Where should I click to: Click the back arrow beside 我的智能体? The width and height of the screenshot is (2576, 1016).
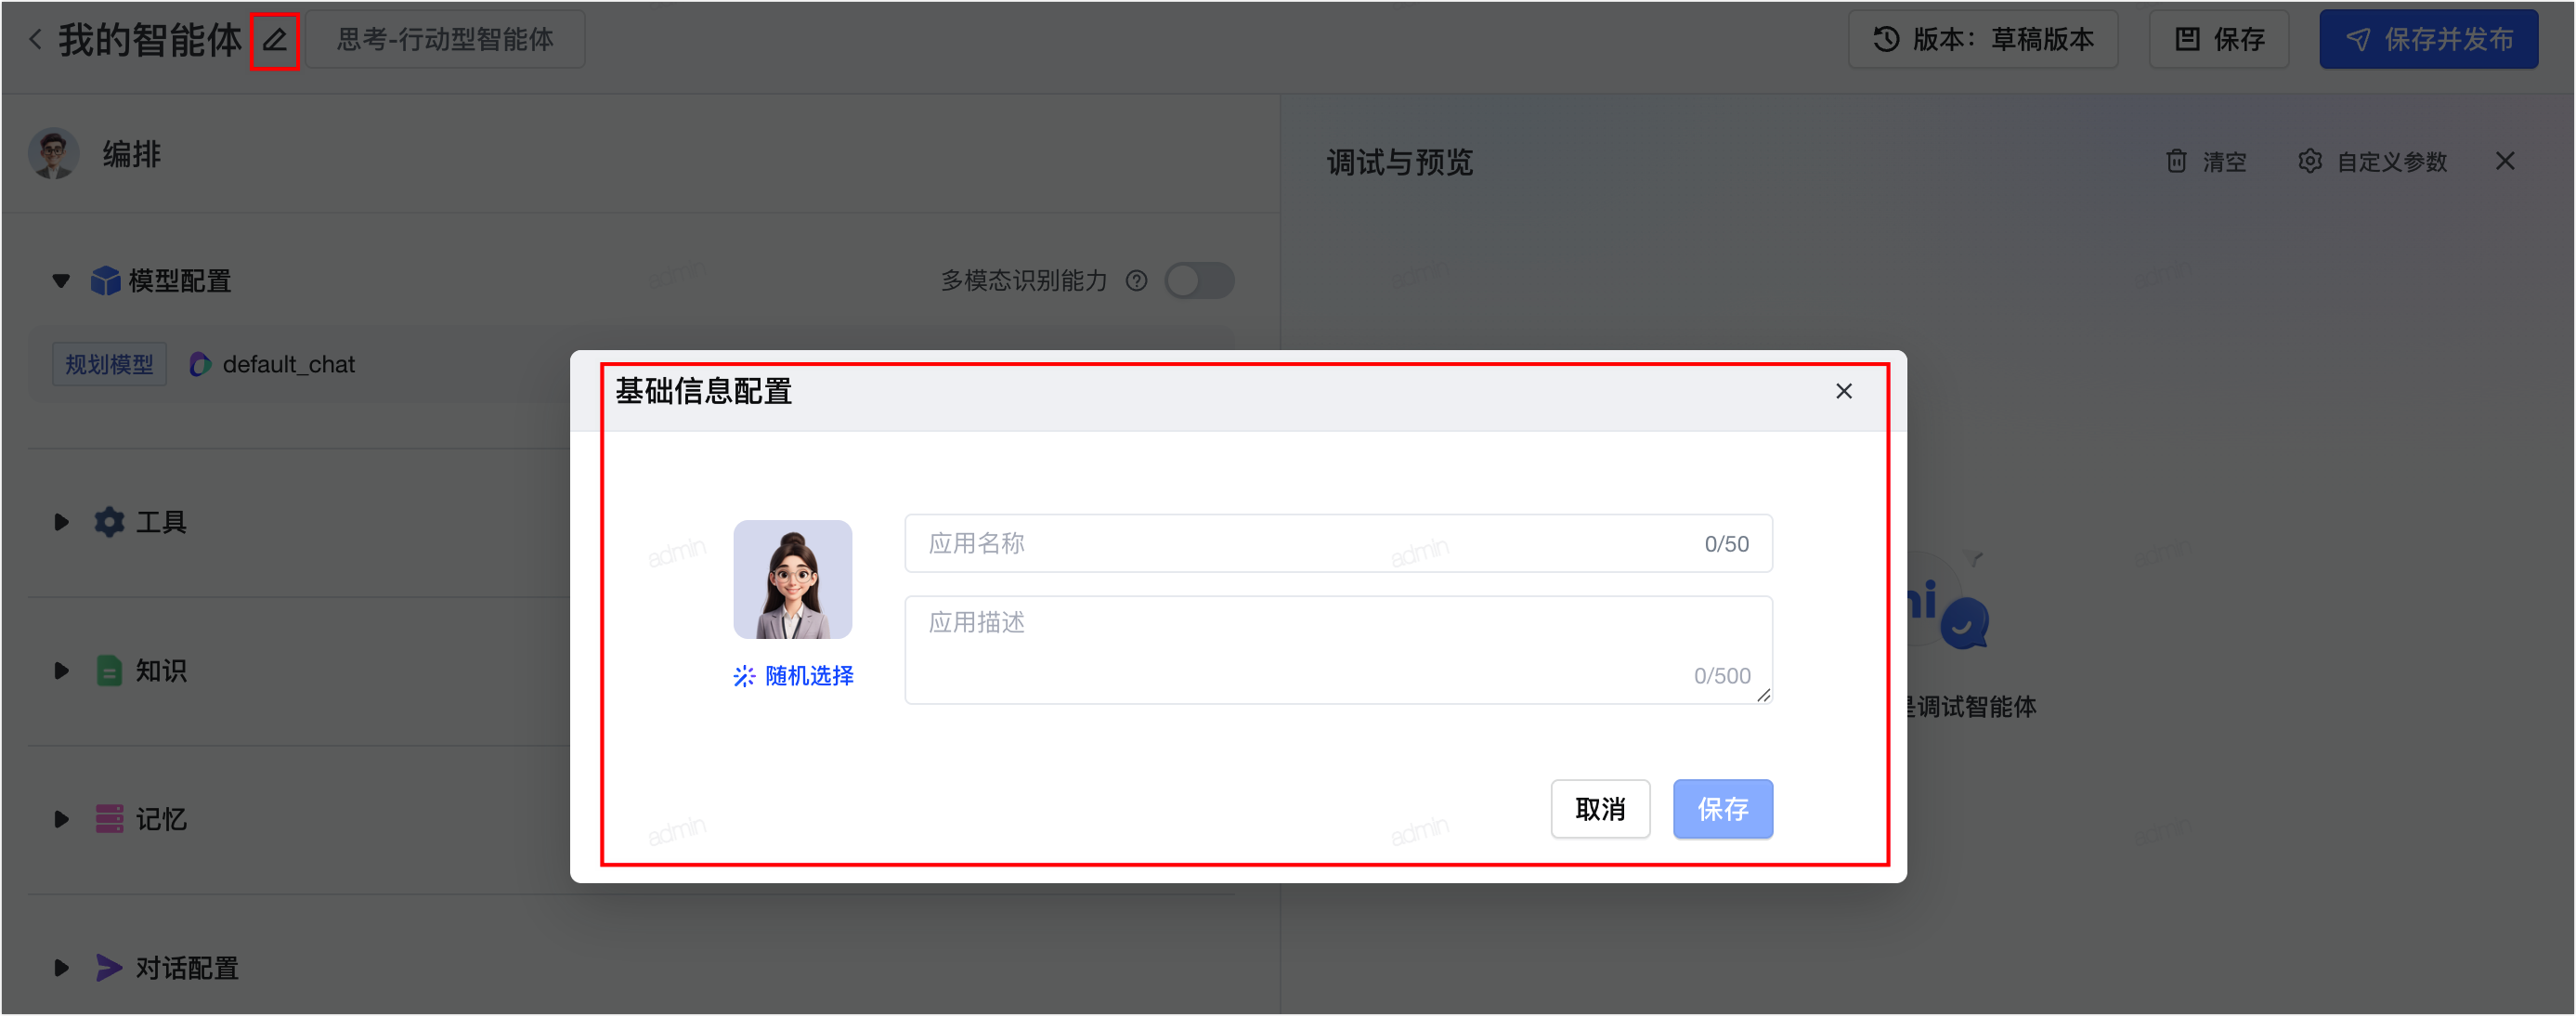[36, 39]
